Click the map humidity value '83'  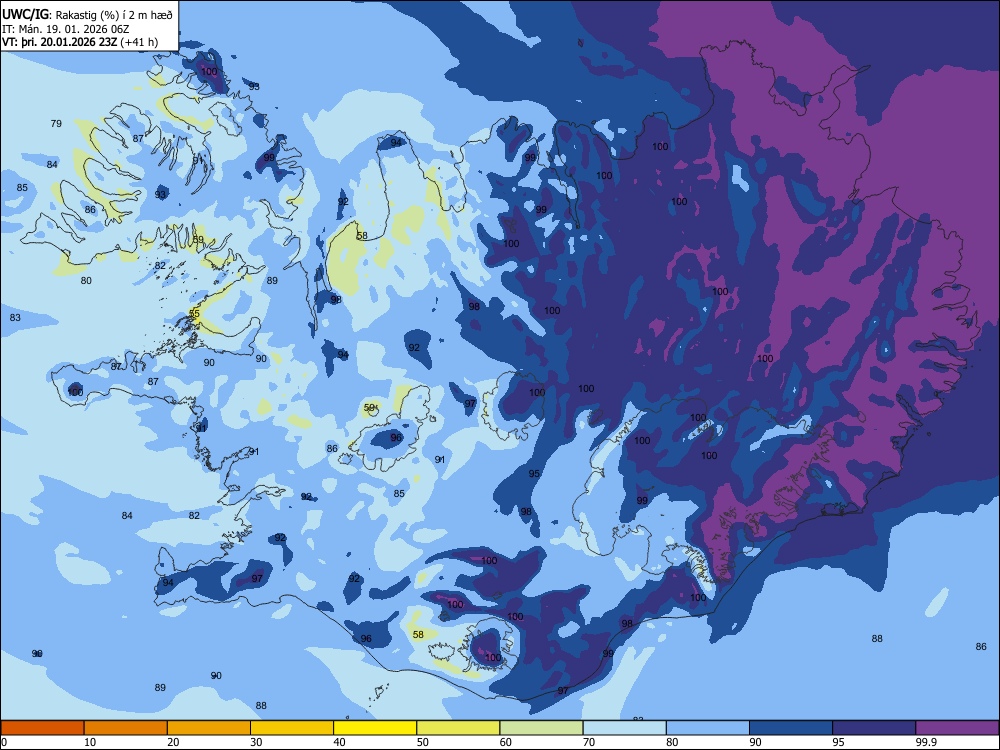(x=15, y=318)
